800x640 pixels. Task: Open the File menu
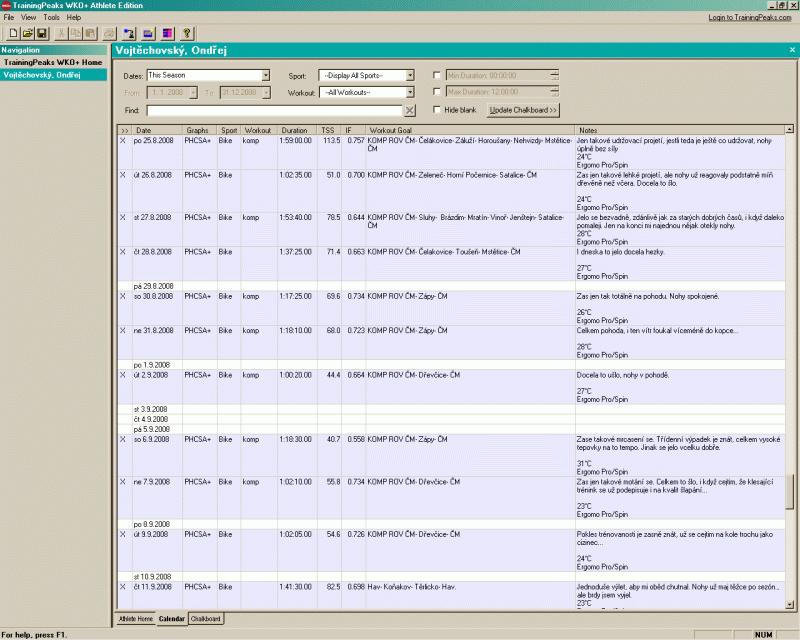click(x=9, y=17)
